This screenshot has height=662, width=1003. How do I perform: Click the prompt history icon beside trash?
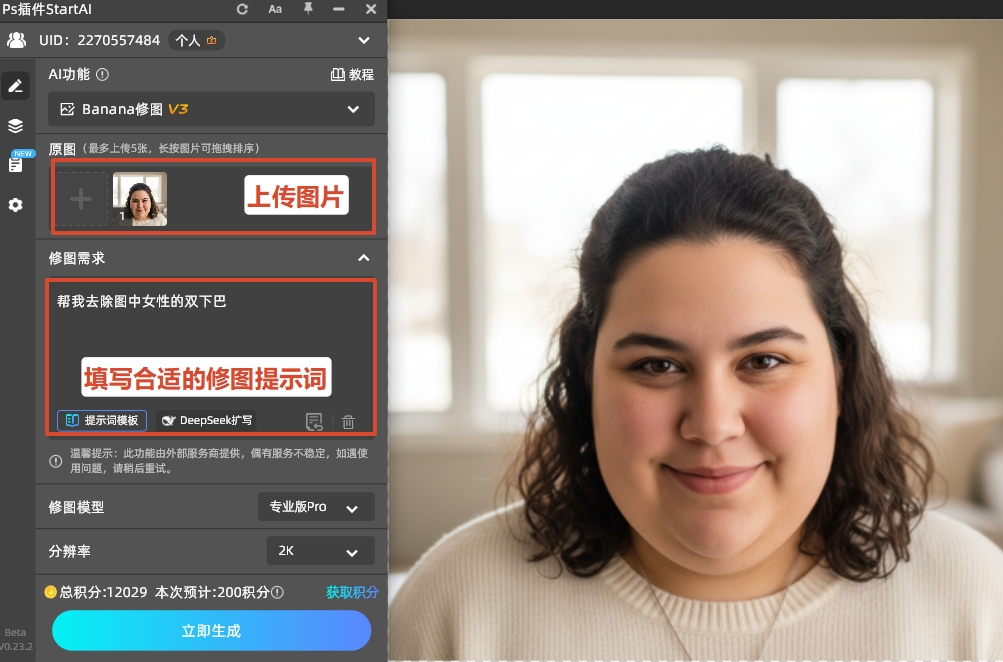(314, 422)
